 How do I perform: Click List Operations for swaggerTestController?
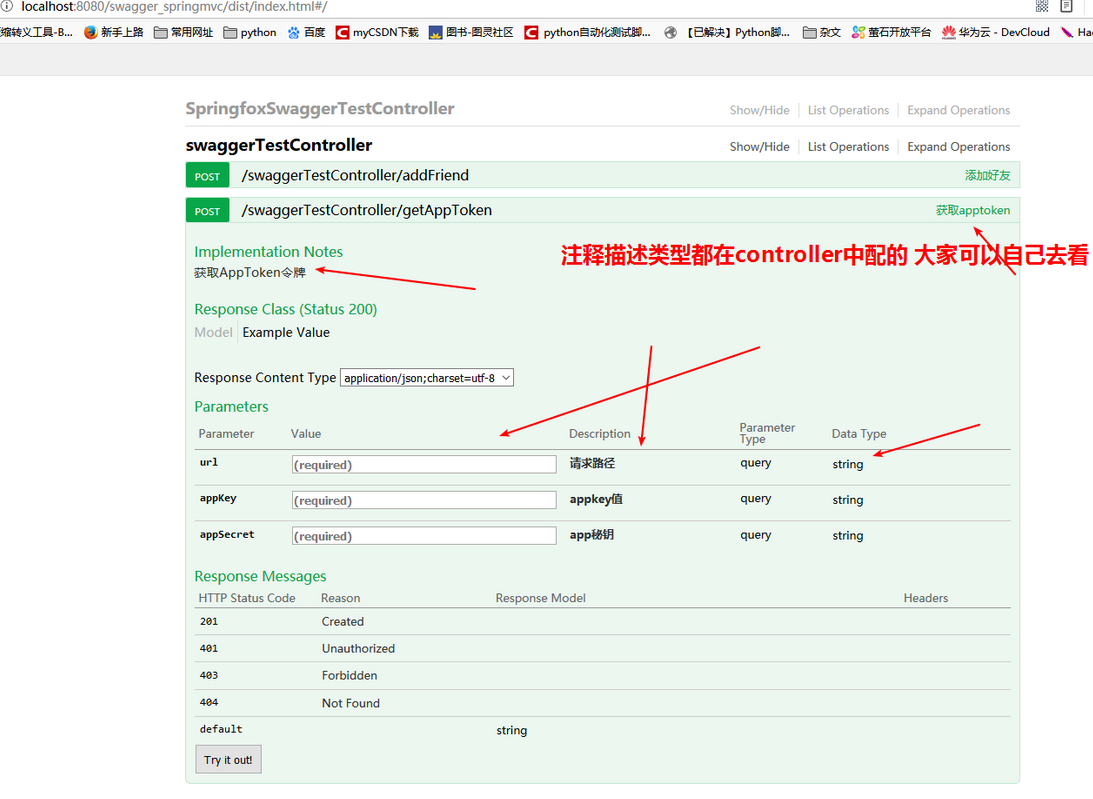848,146
